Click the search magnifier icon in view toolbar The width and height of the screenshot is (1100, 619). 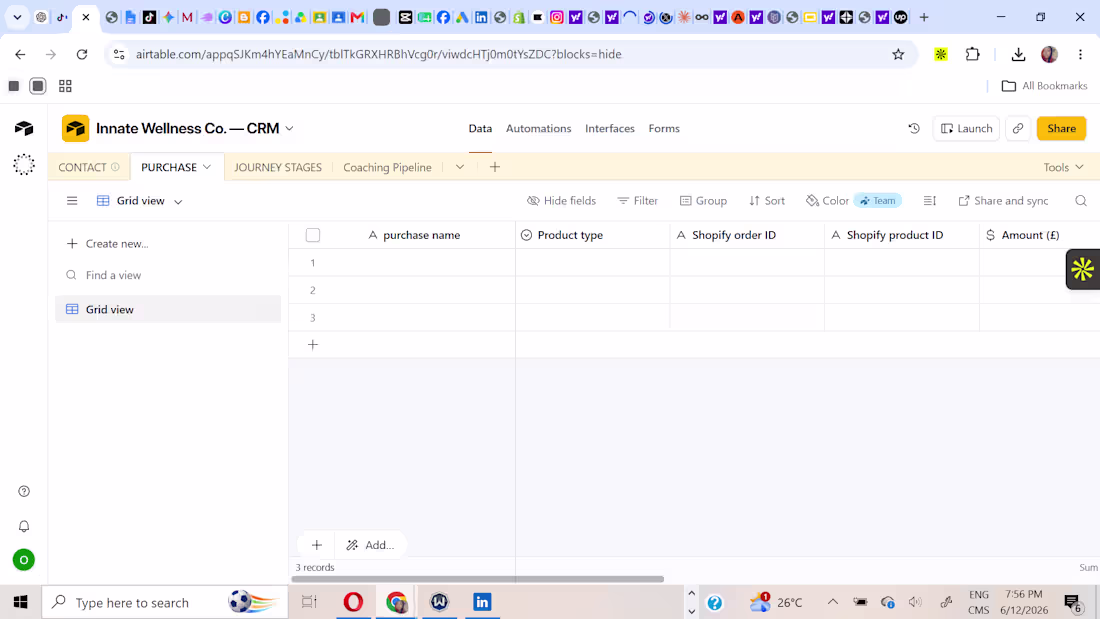click(x=1081, y=201)
